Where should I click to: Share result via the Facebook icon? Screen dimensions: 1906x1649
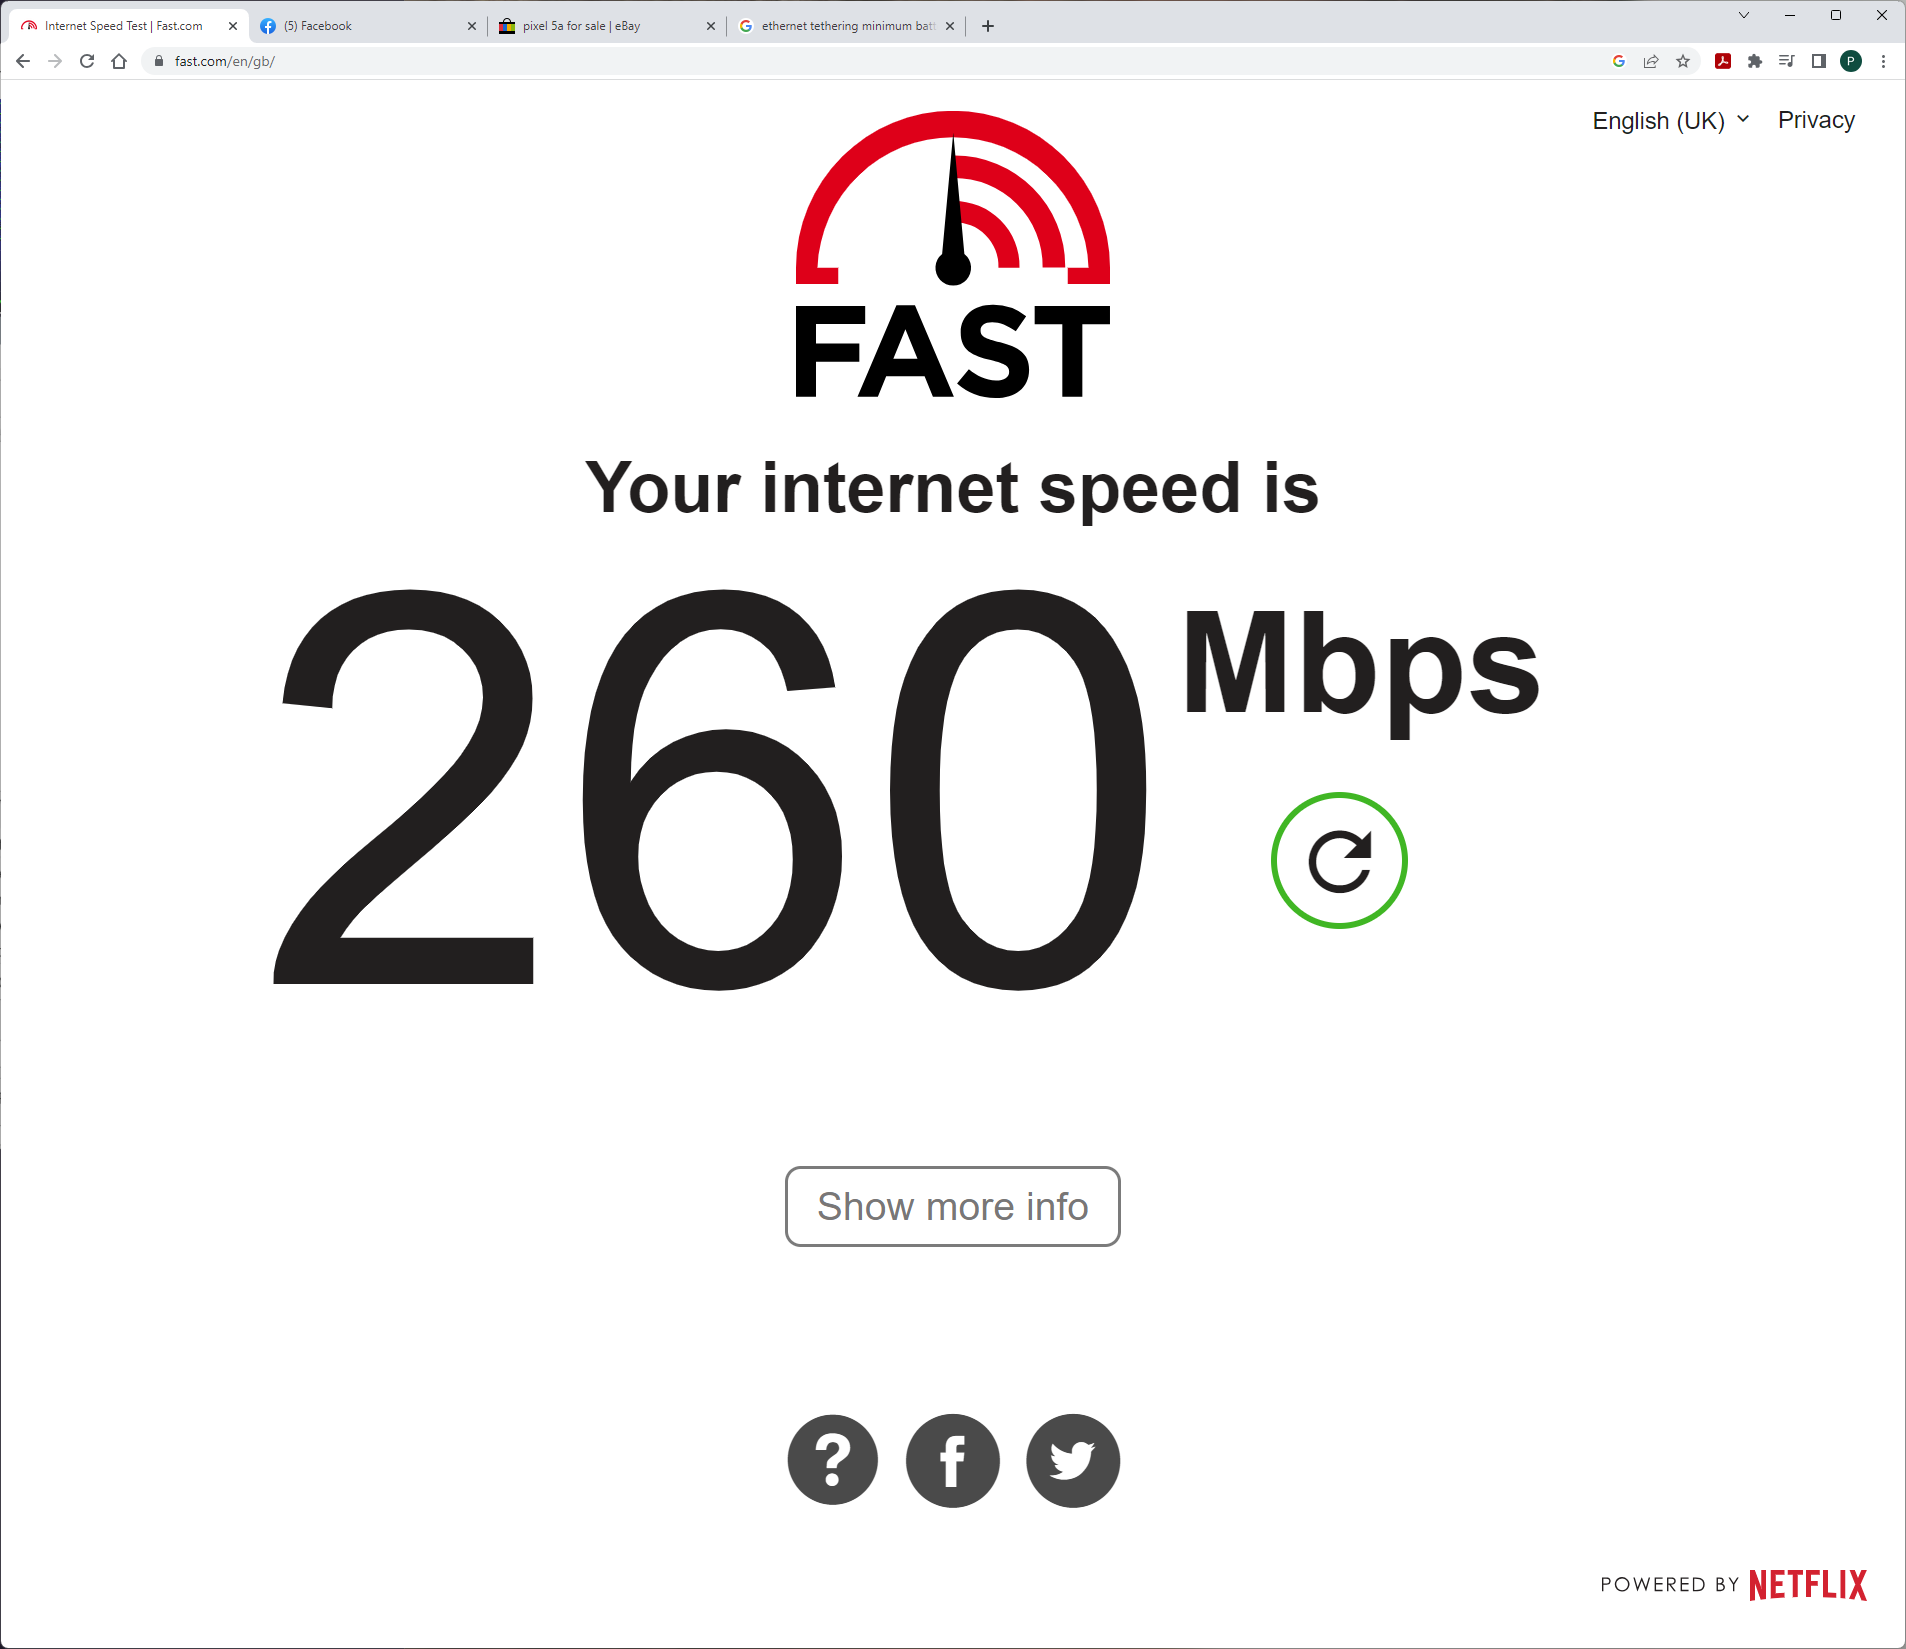coord(953,1460)
